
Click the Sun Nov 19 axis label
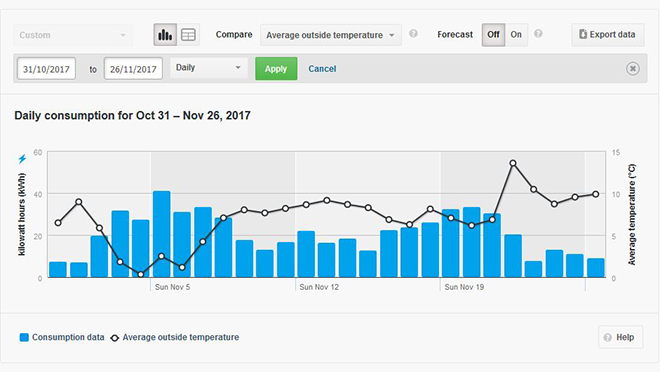[464, 287]
